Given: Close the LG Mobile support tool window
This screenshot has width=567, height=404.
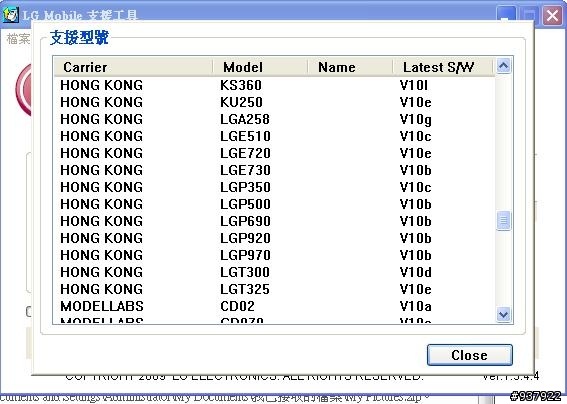Looking at the screenshot, I should point(553,16).
